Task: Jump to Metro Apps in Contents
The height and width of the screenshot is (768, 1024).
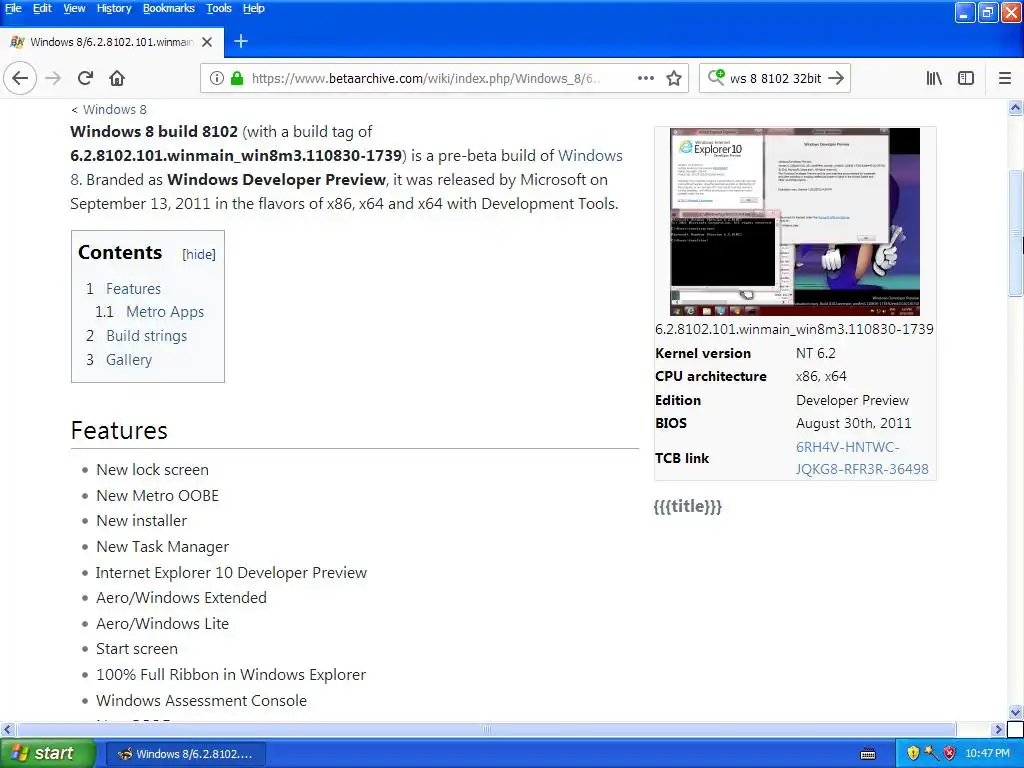Action: (165, 312)
